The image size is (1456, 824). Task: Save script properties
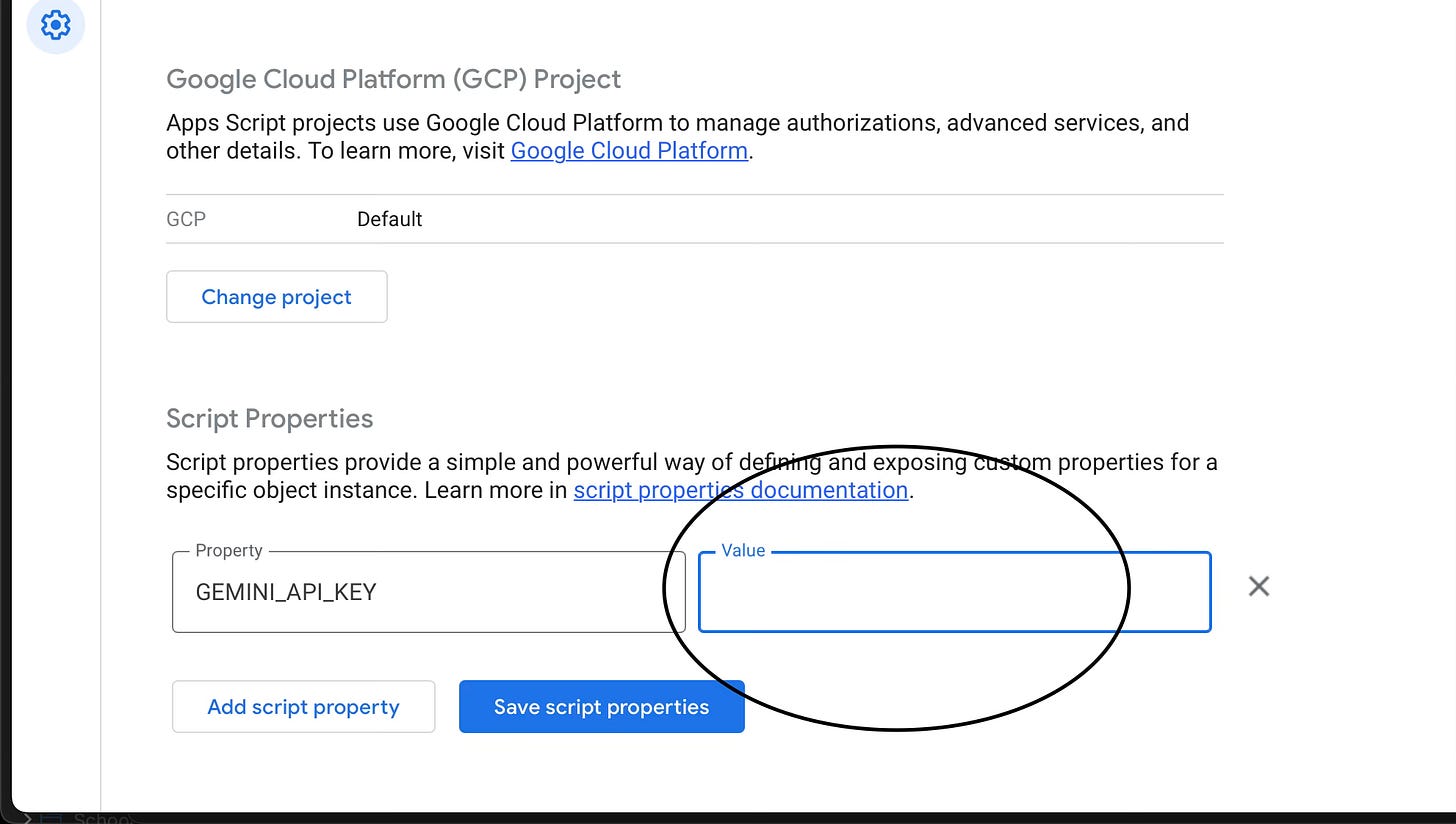[601, 707]
